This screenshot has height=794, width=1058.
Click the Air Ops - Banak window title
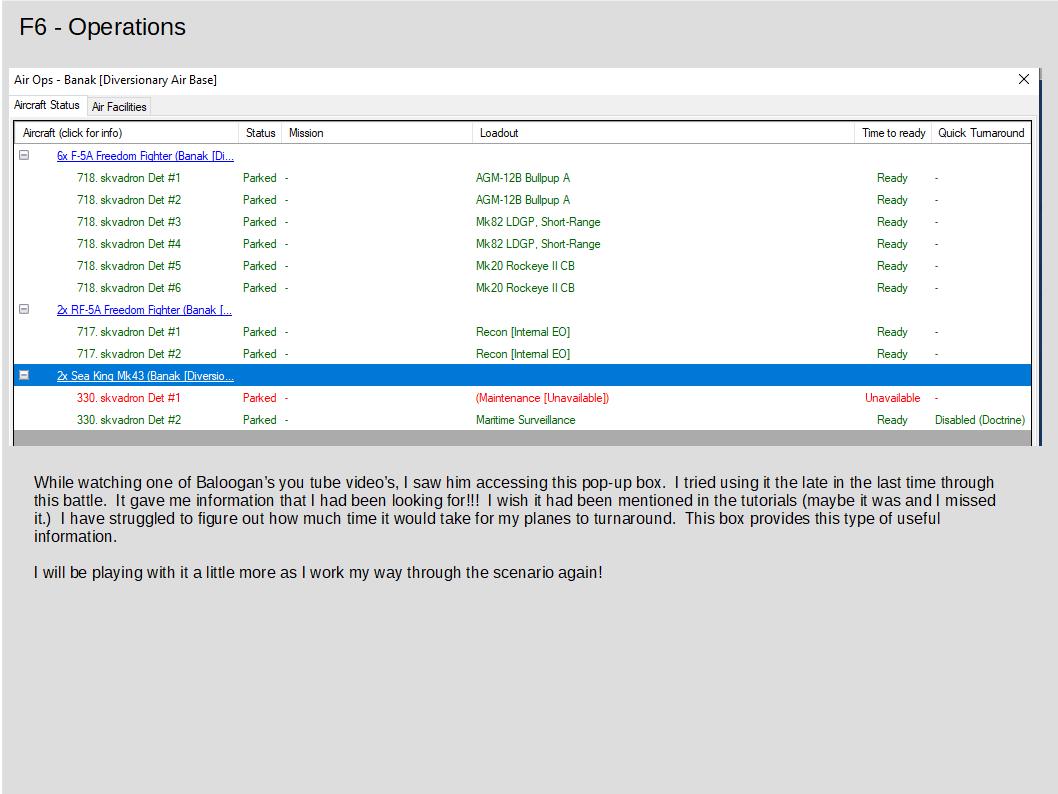coord(115,80)
